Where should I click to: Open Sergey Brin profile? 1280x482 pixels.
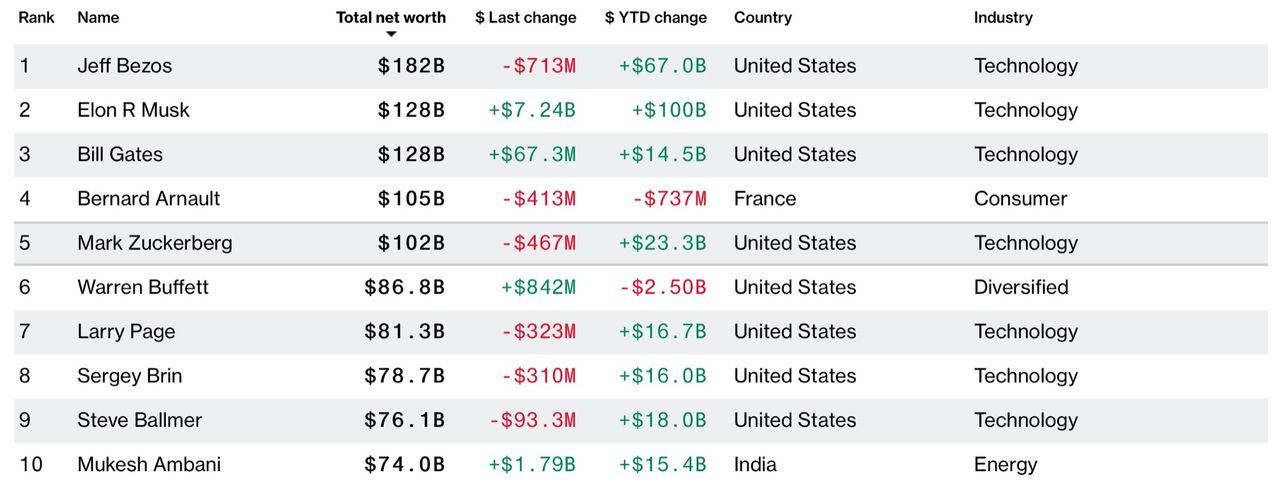coord(129,376)
